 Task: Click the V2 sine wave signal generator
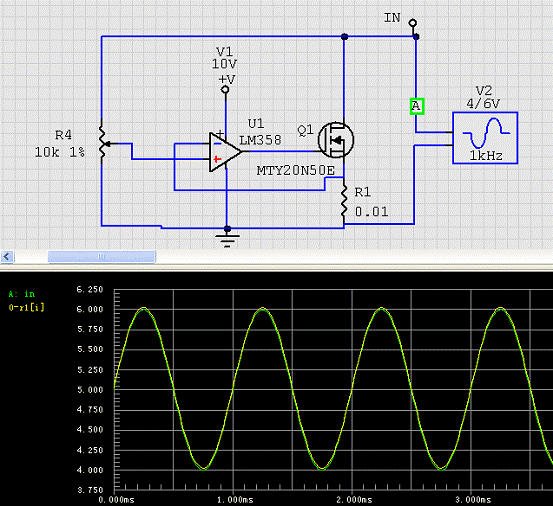(485, 138)
